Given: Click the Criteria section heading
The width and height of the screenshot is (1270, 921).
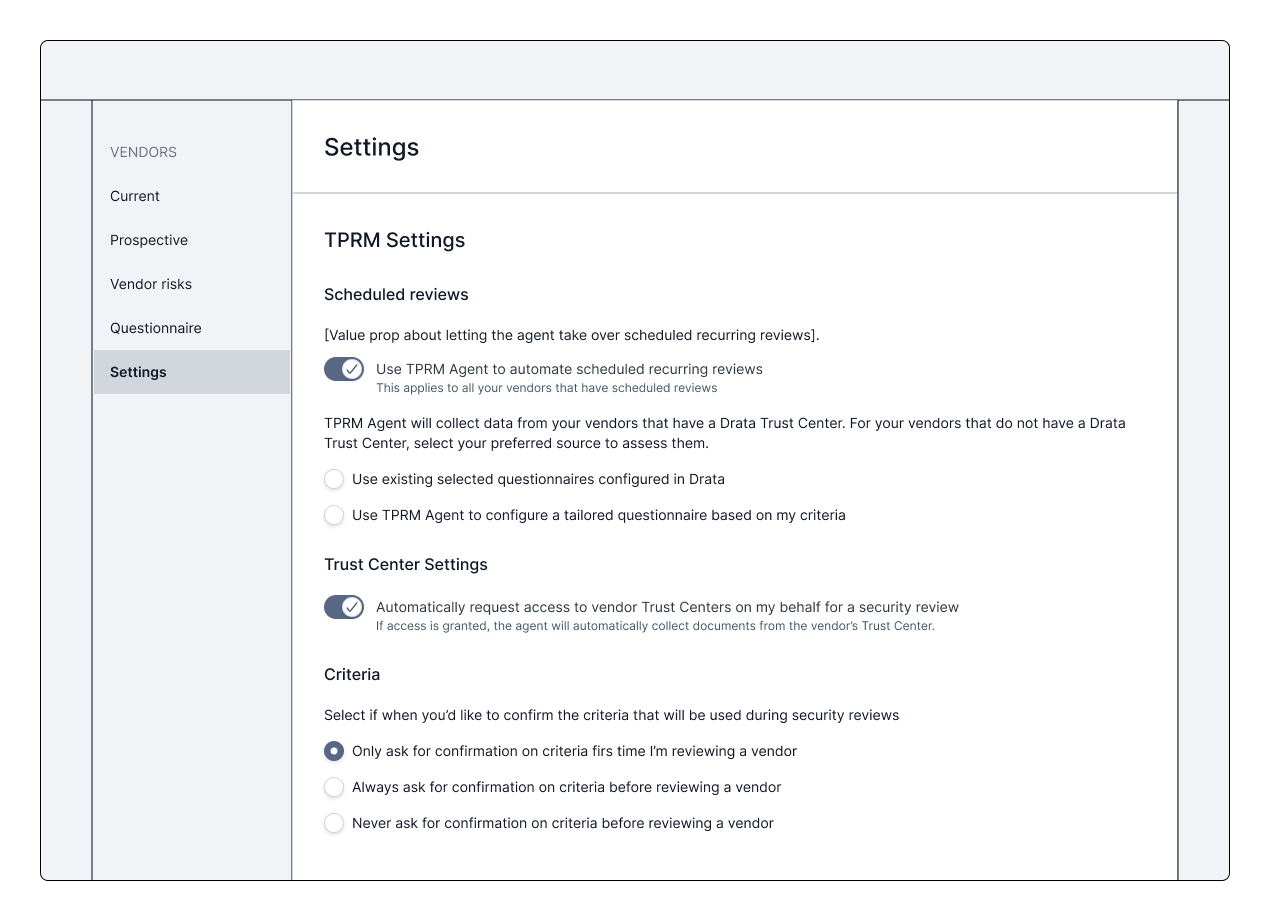Looking at the screenshot, I should (351, 674).
